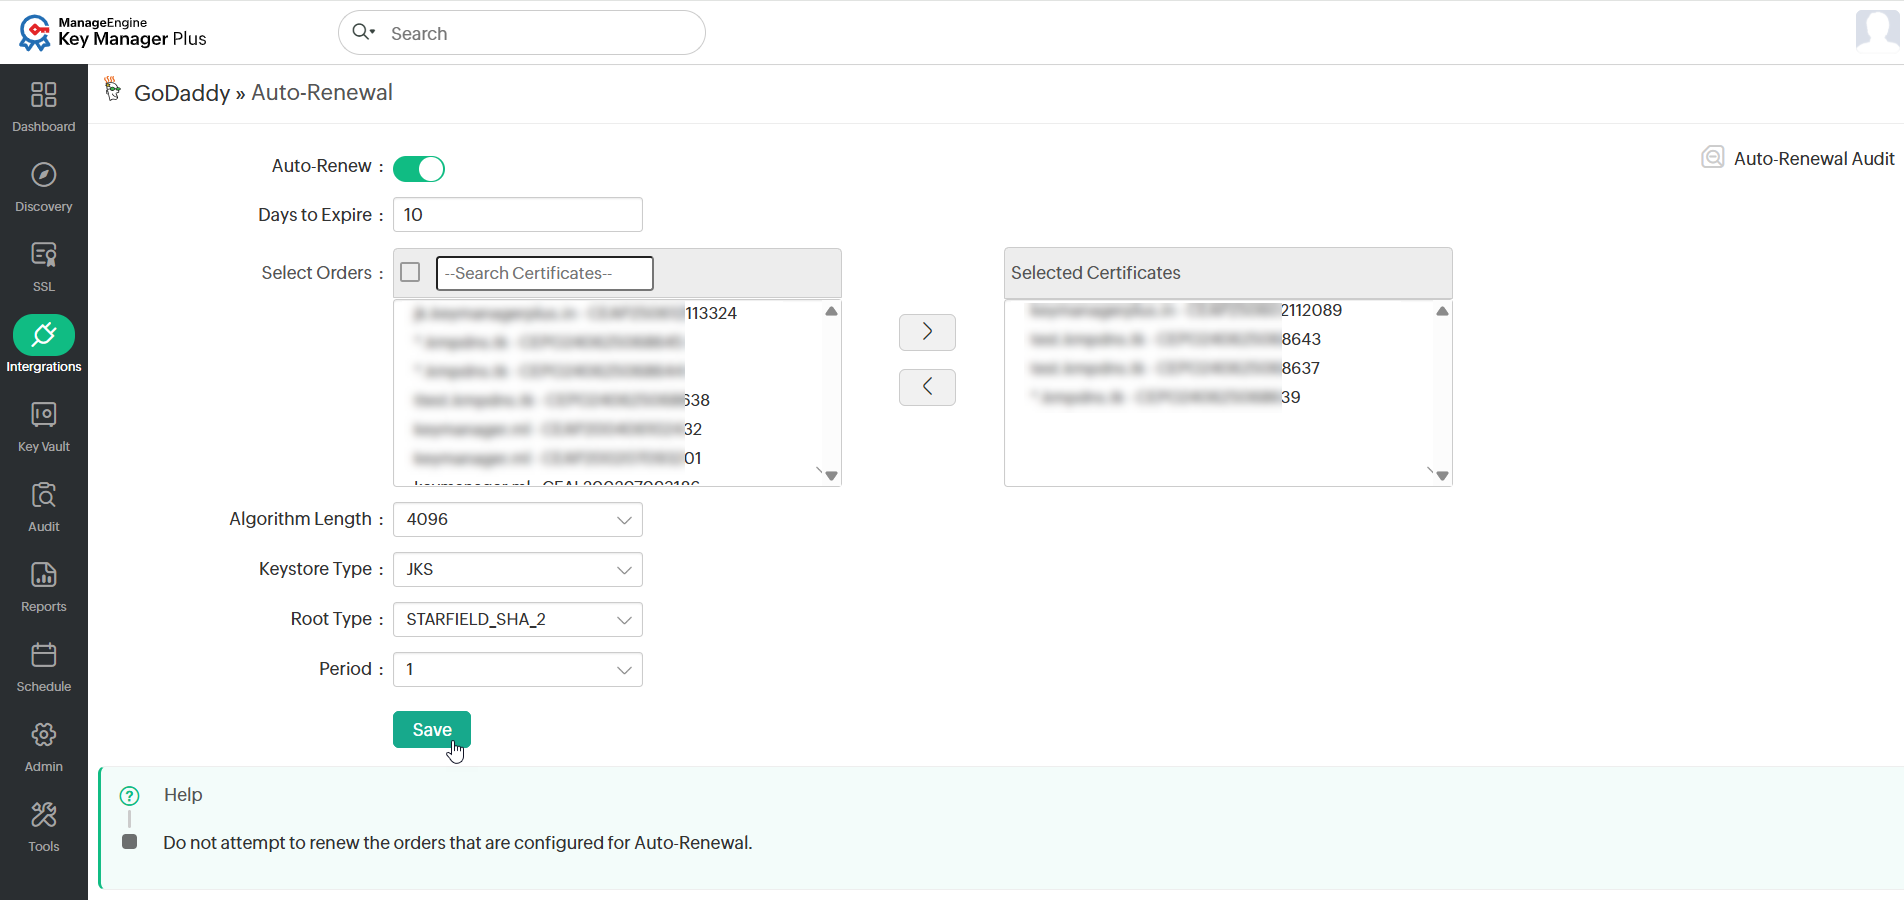1904x900 pixels.
Task: Select order ending in 01
Action: [557, 459]
